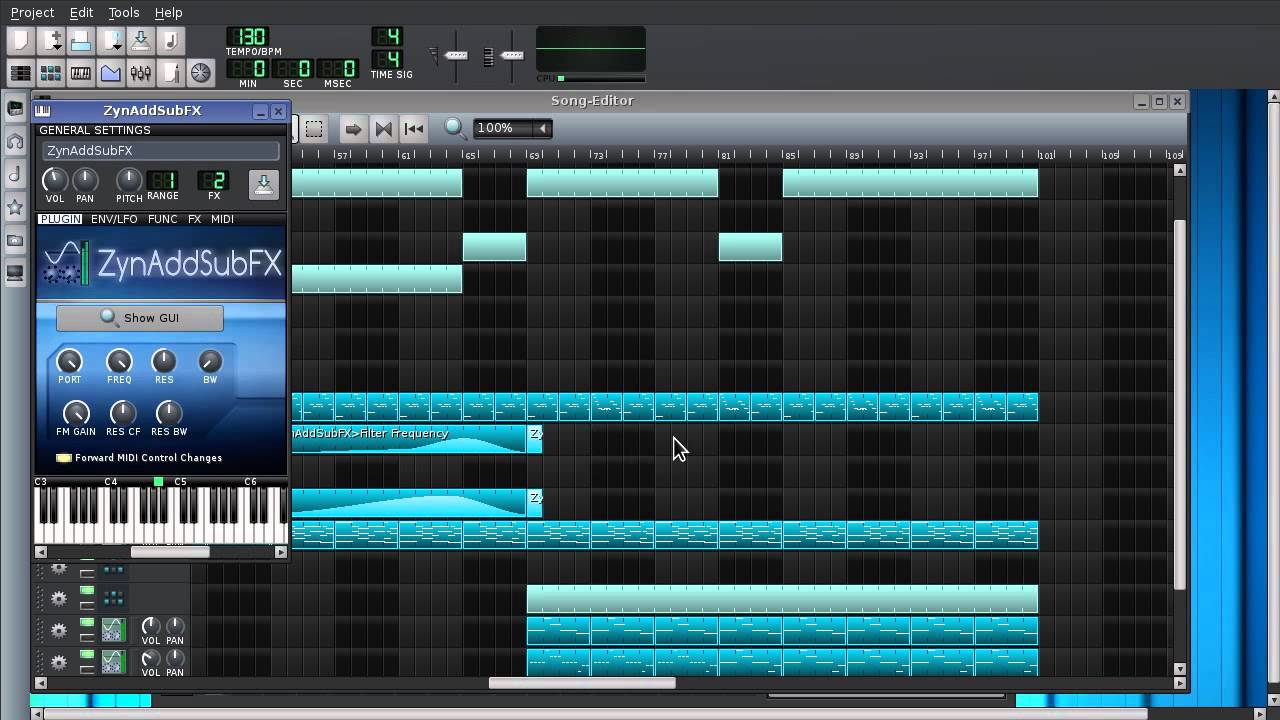Open the Project menu
Viewport: 1280px width, 720px height.
32,12
